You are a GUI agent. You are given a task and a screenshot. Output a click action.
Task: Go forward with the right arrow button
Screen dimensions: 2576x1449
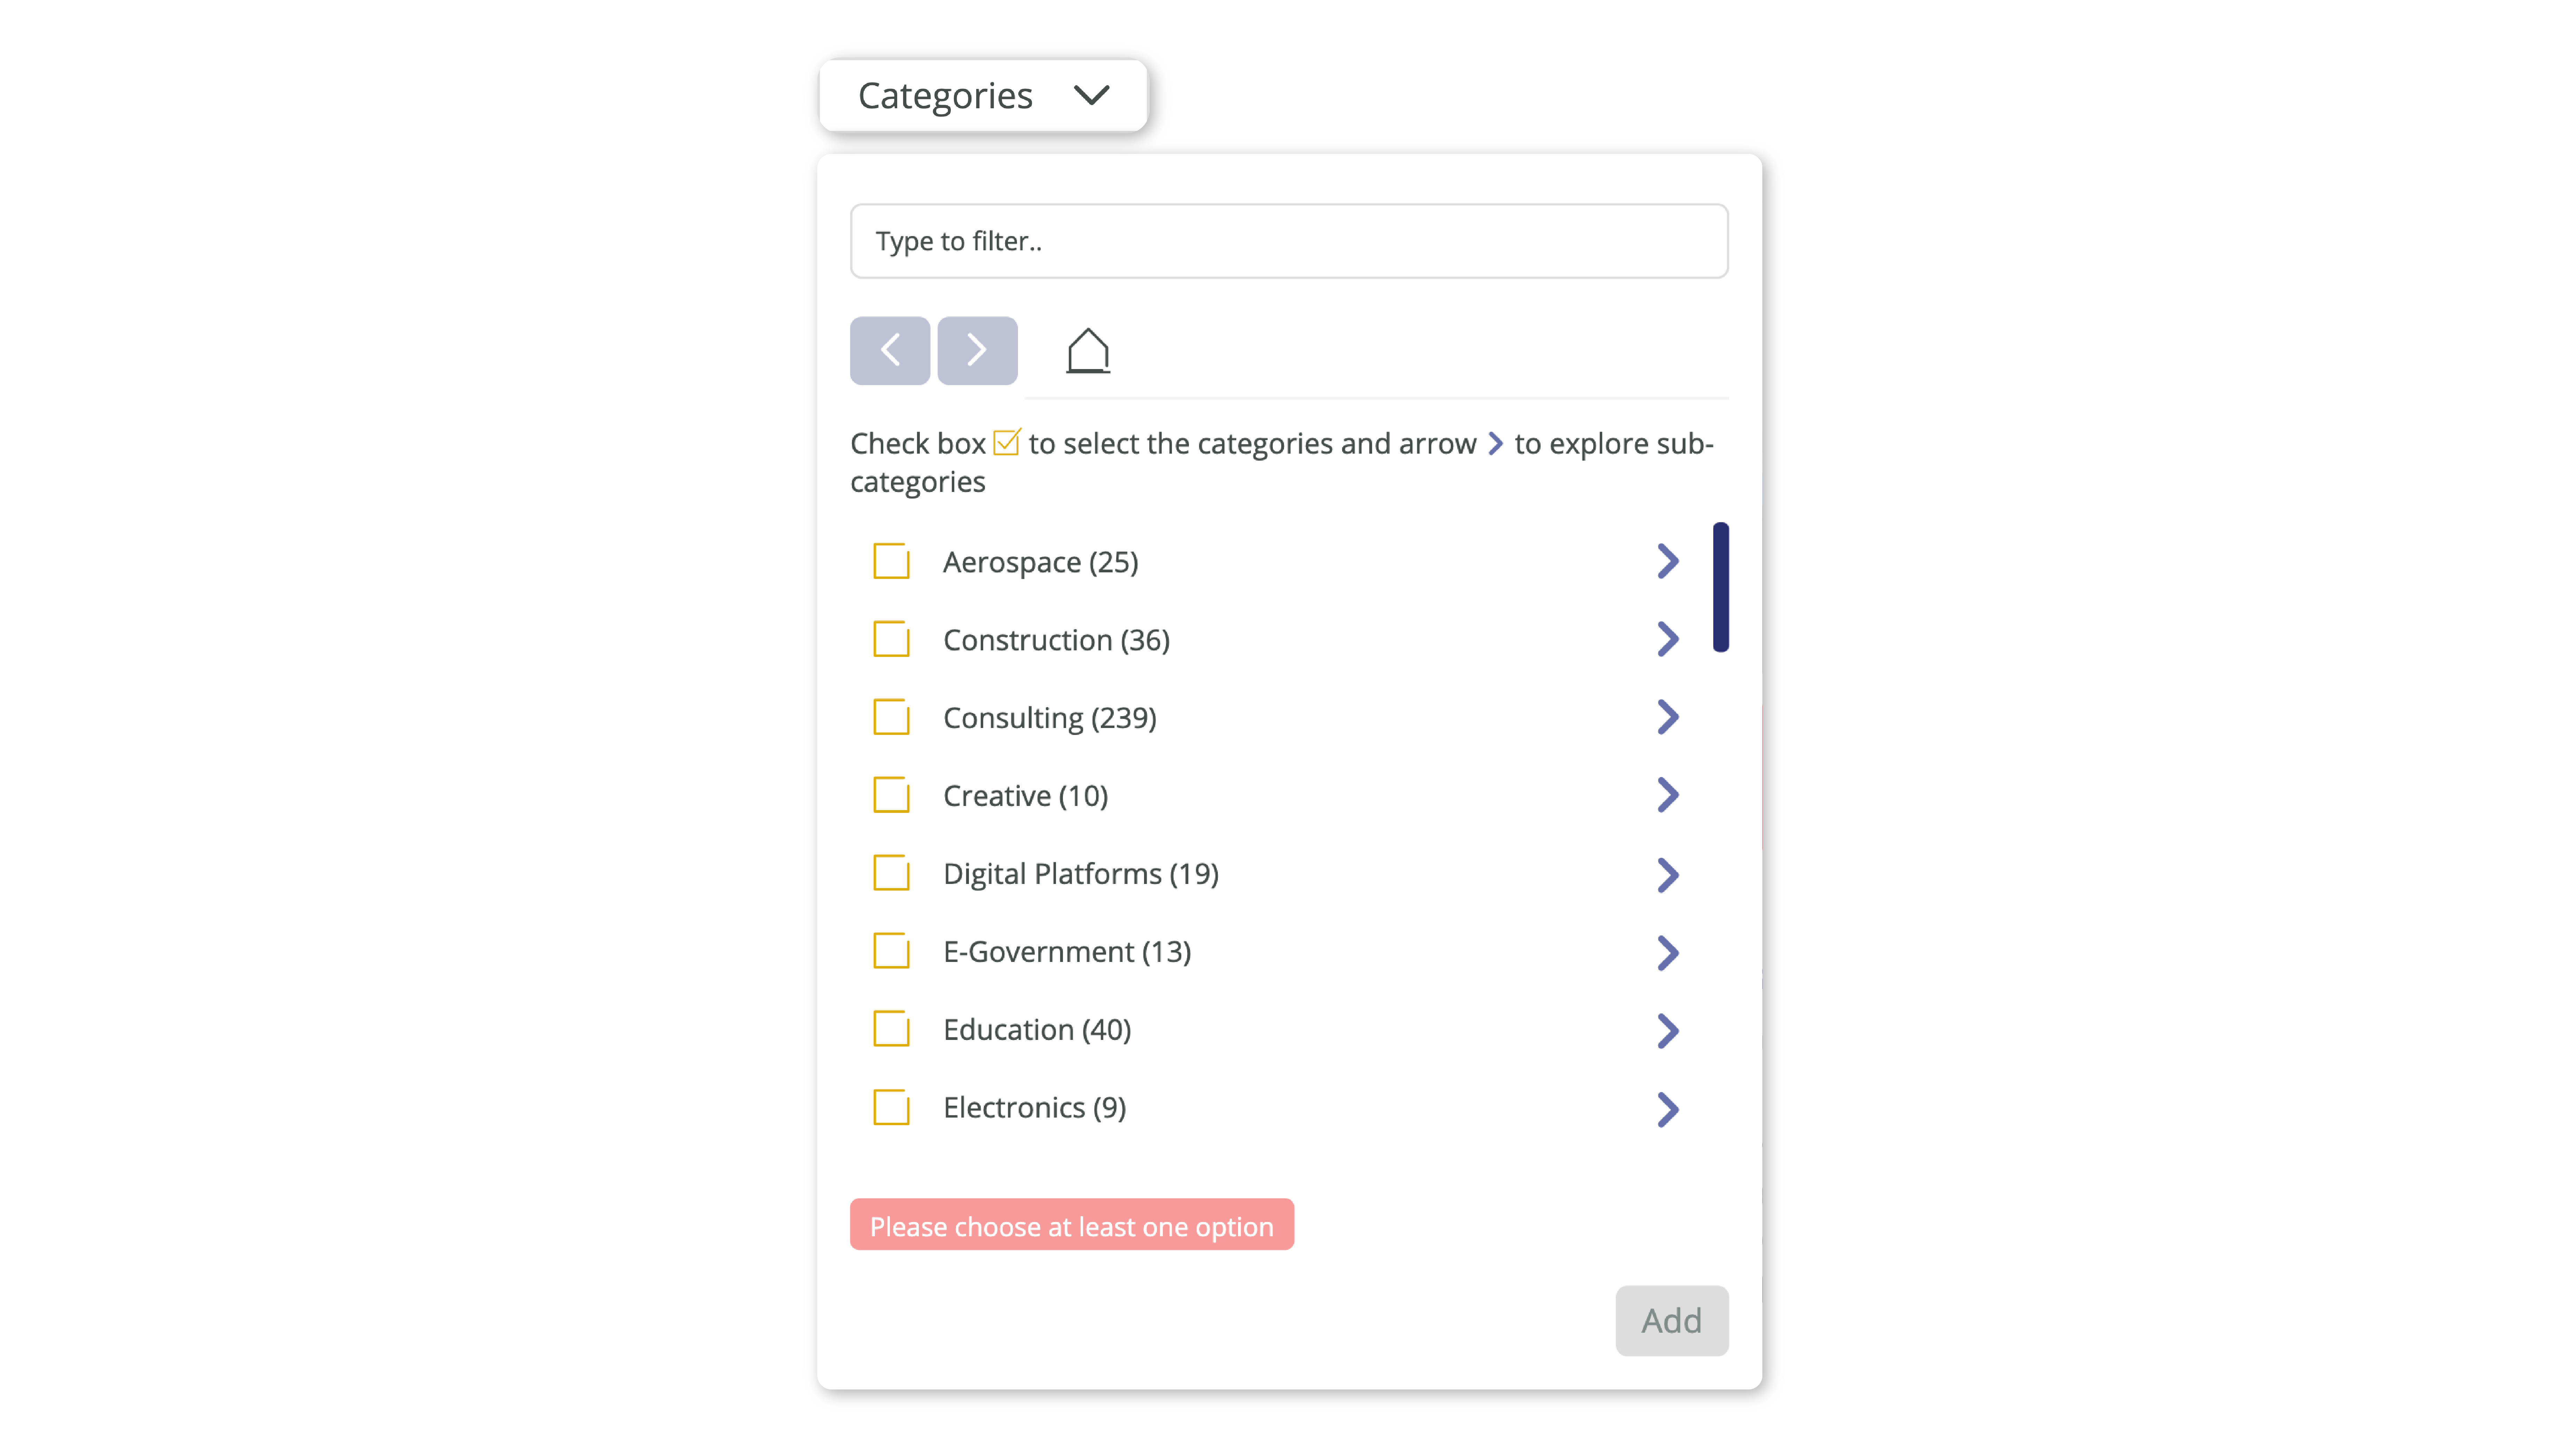977,350
